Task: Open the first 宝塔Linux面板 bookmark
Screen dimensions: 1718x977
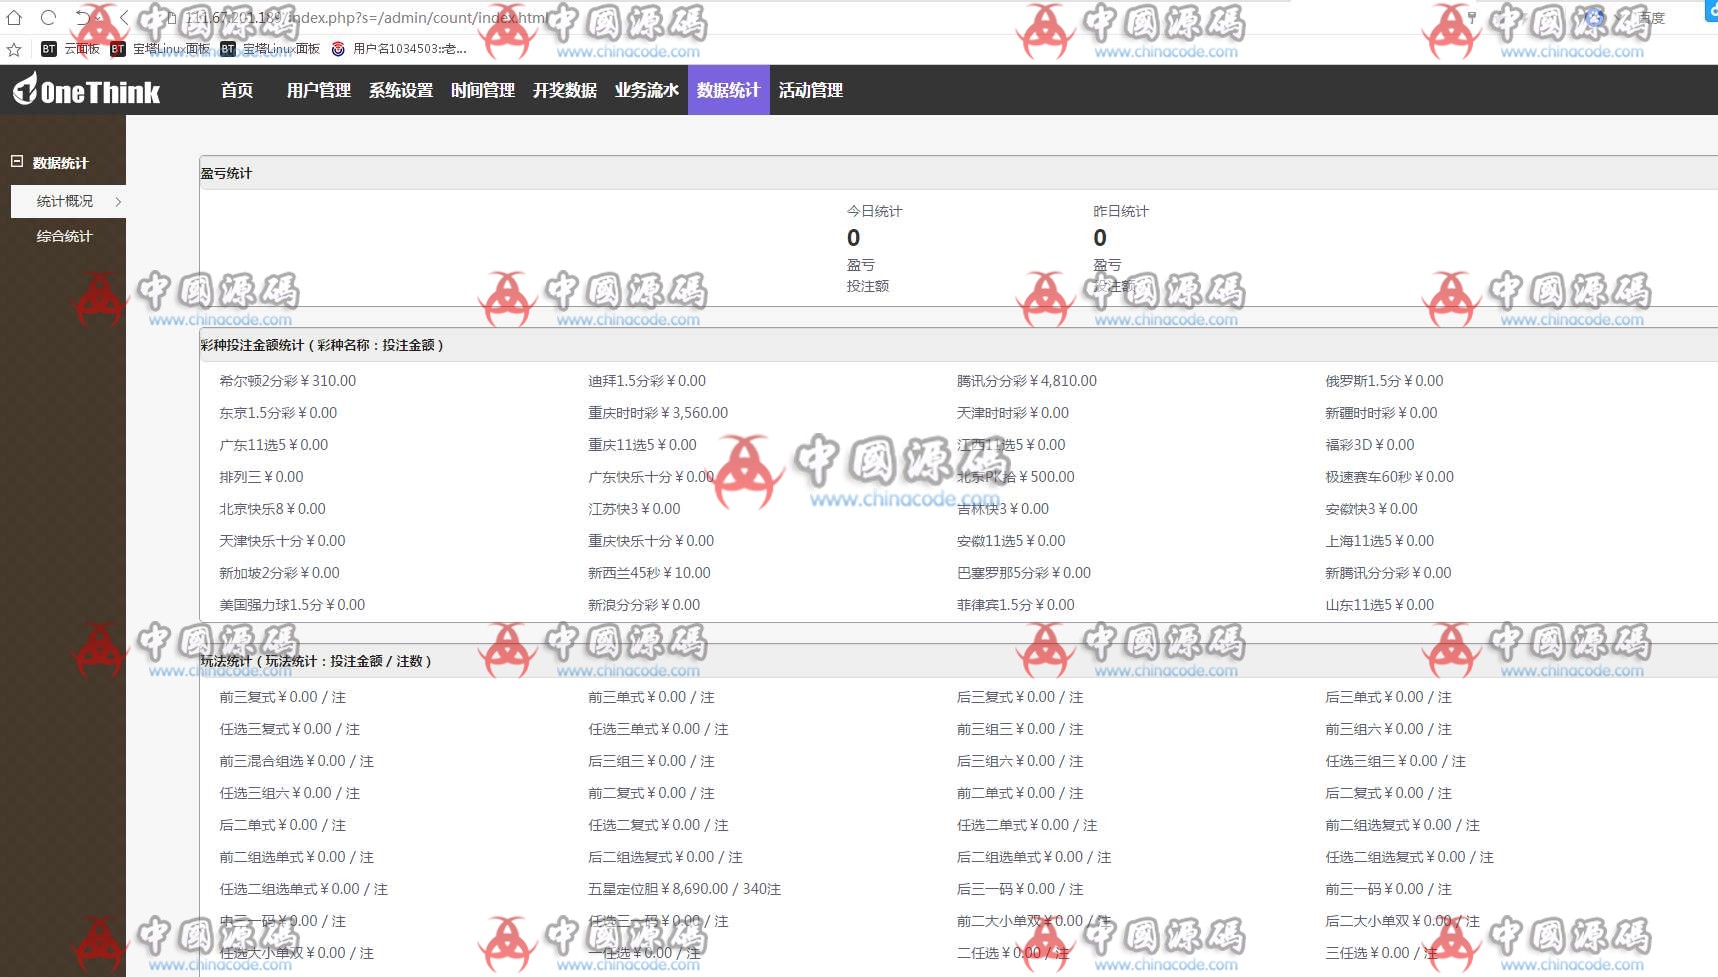Action: coord(160,49)
